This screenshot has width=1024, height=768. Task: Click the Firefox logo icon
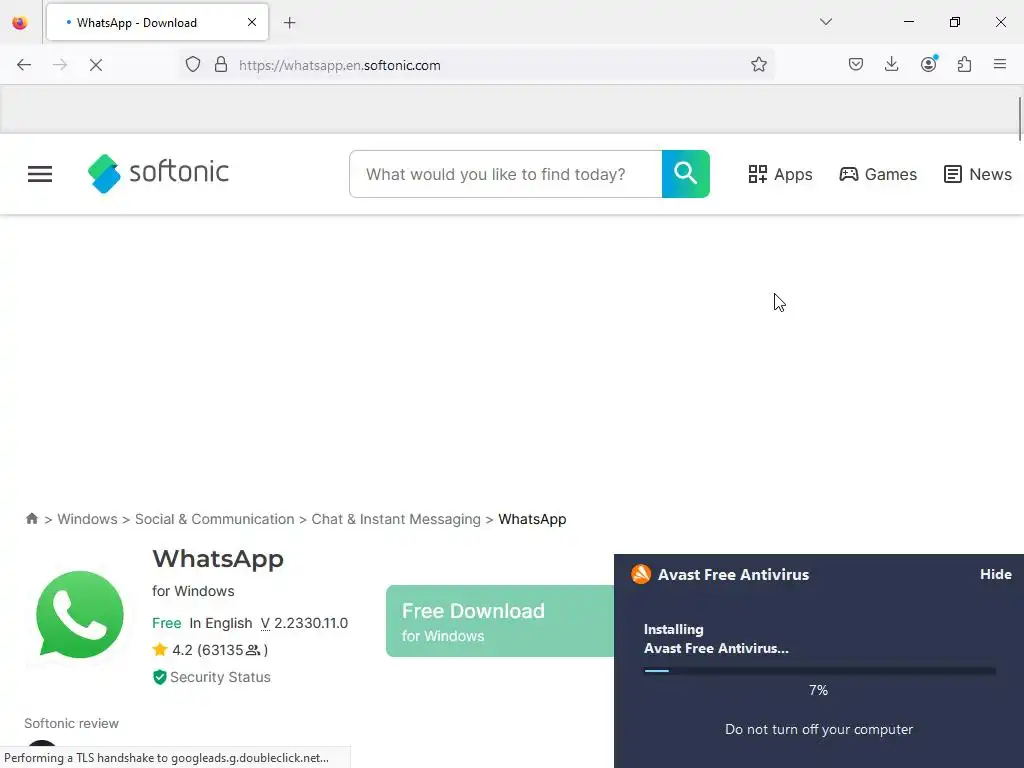click(20, 22)
